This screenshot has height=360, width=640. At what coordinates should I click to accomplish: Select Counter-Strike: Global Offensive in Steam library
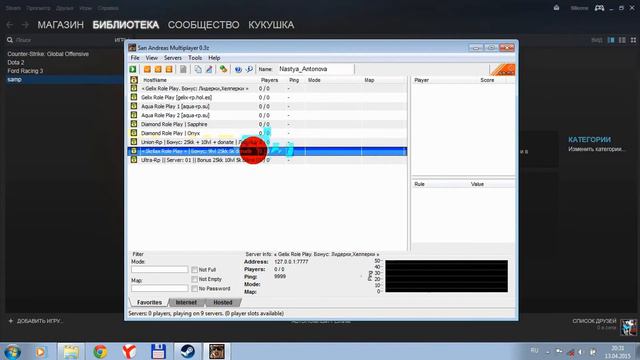(48, 54)
